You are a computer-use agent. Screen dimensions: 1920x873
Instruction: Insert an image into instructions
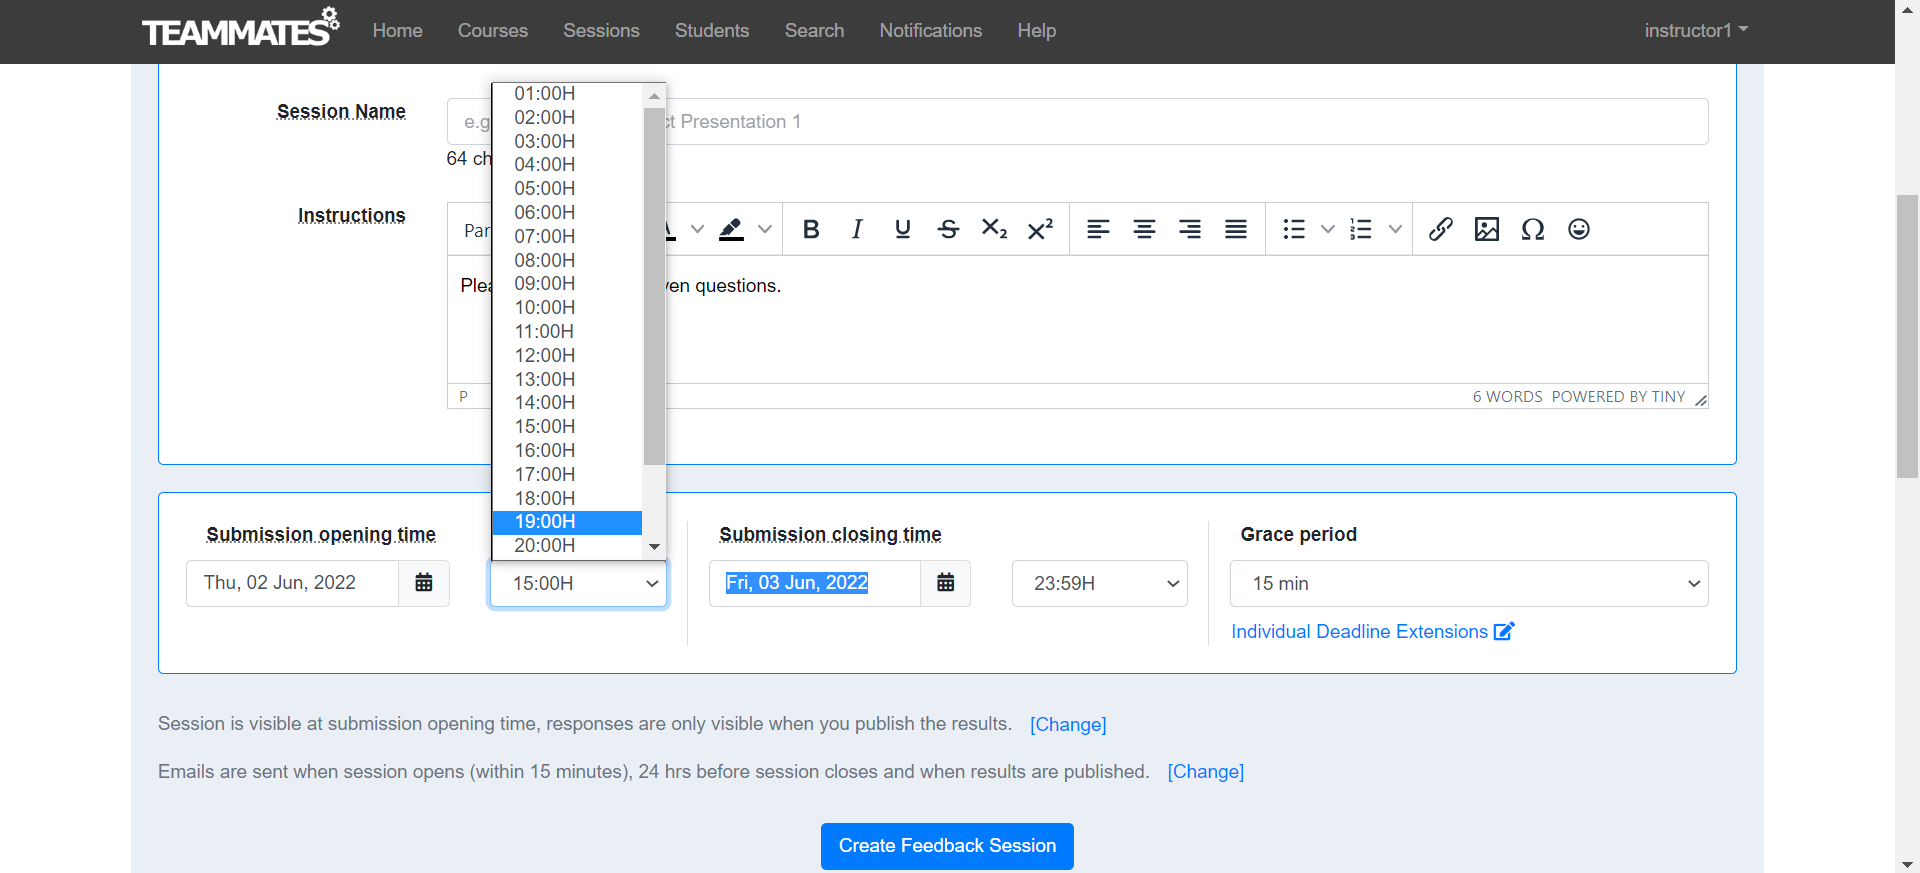click(x=1487, y=230)
